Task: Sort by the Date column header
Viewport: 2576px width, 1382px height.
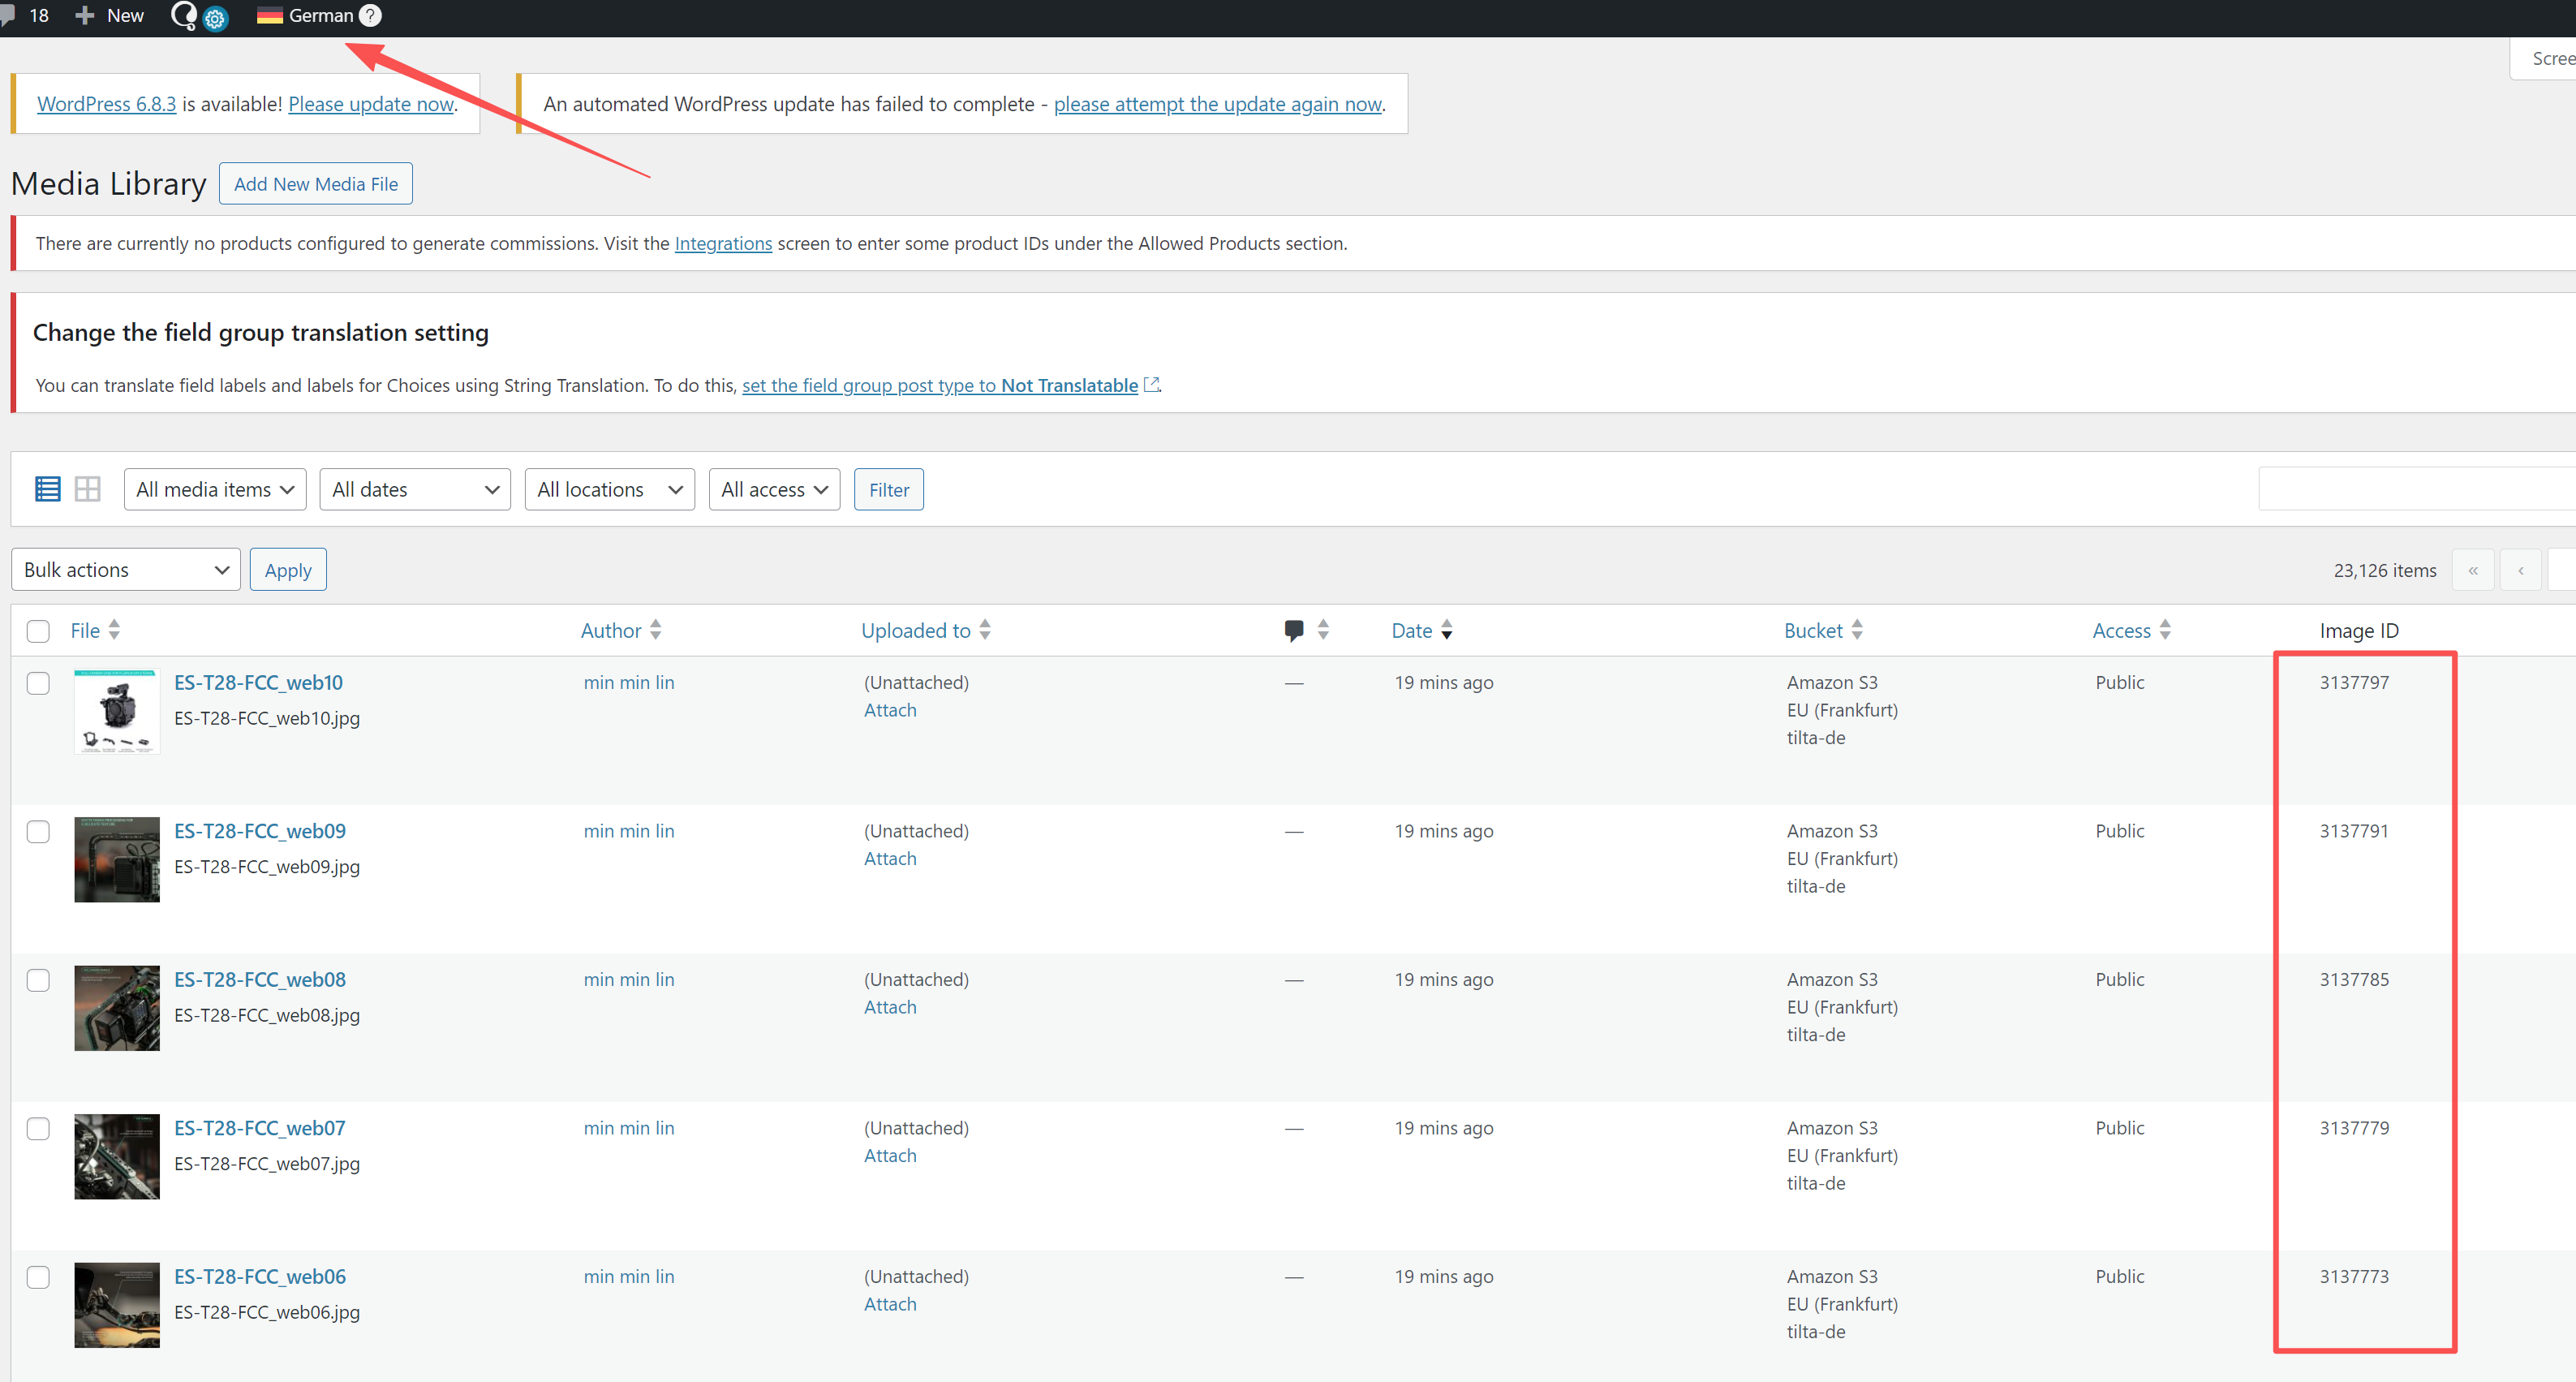Action: pos(1412,630)
